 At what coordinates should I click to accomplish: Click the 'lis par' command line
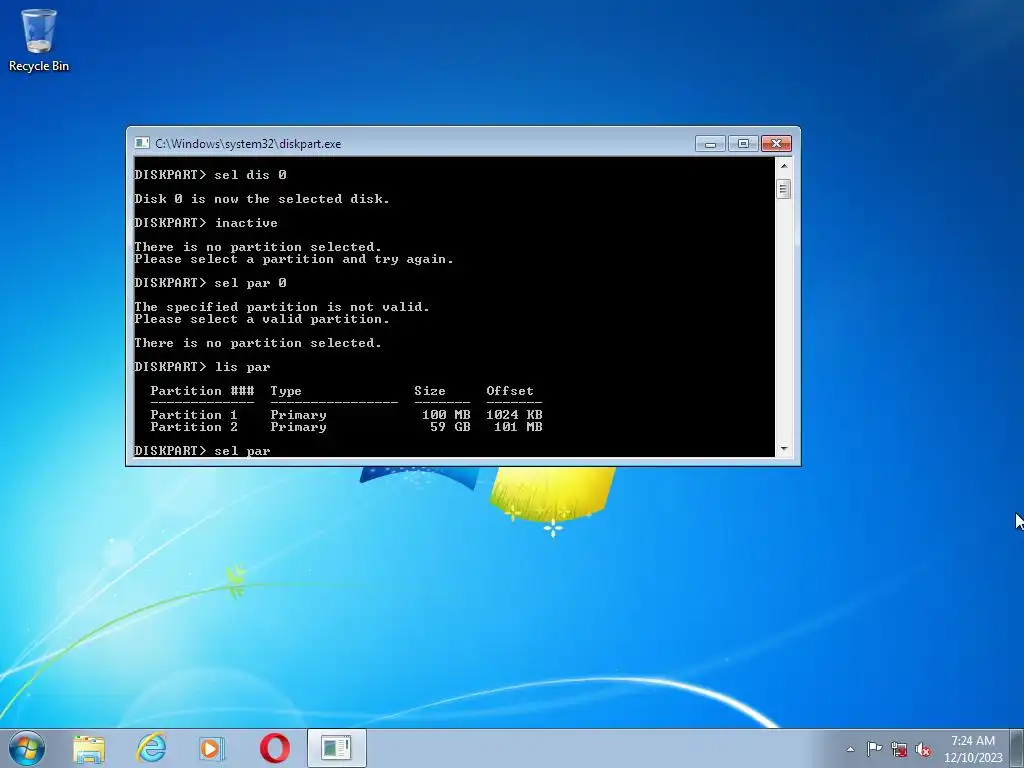[x=202, y=367]
